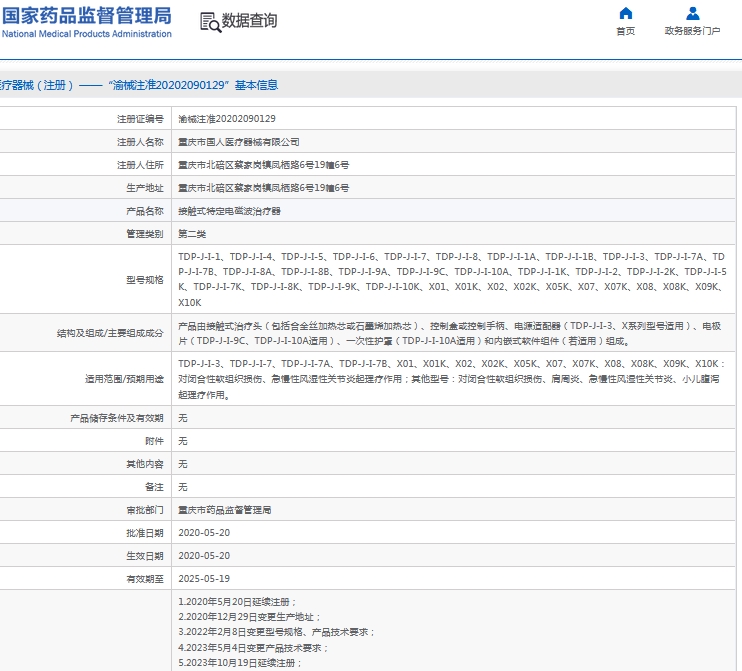This screenshot has height=671, width=742.
Task: Click the 注册证编号 row label
Action: click(x=140, y=119)
